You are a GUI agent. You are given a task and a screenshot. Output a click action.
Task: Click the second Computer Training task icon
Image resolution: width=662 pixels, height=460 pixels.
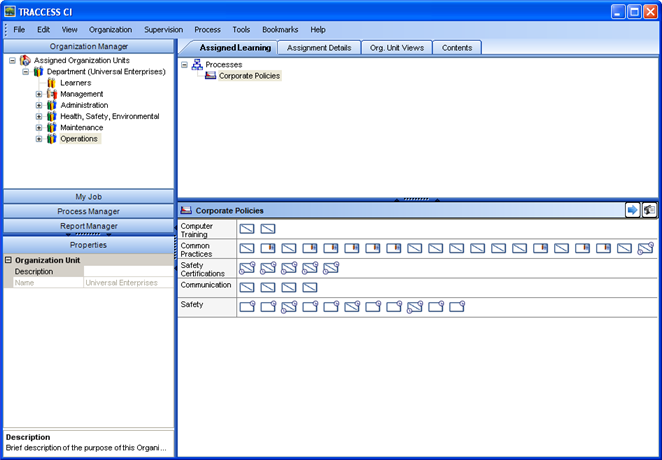point(268,229)
